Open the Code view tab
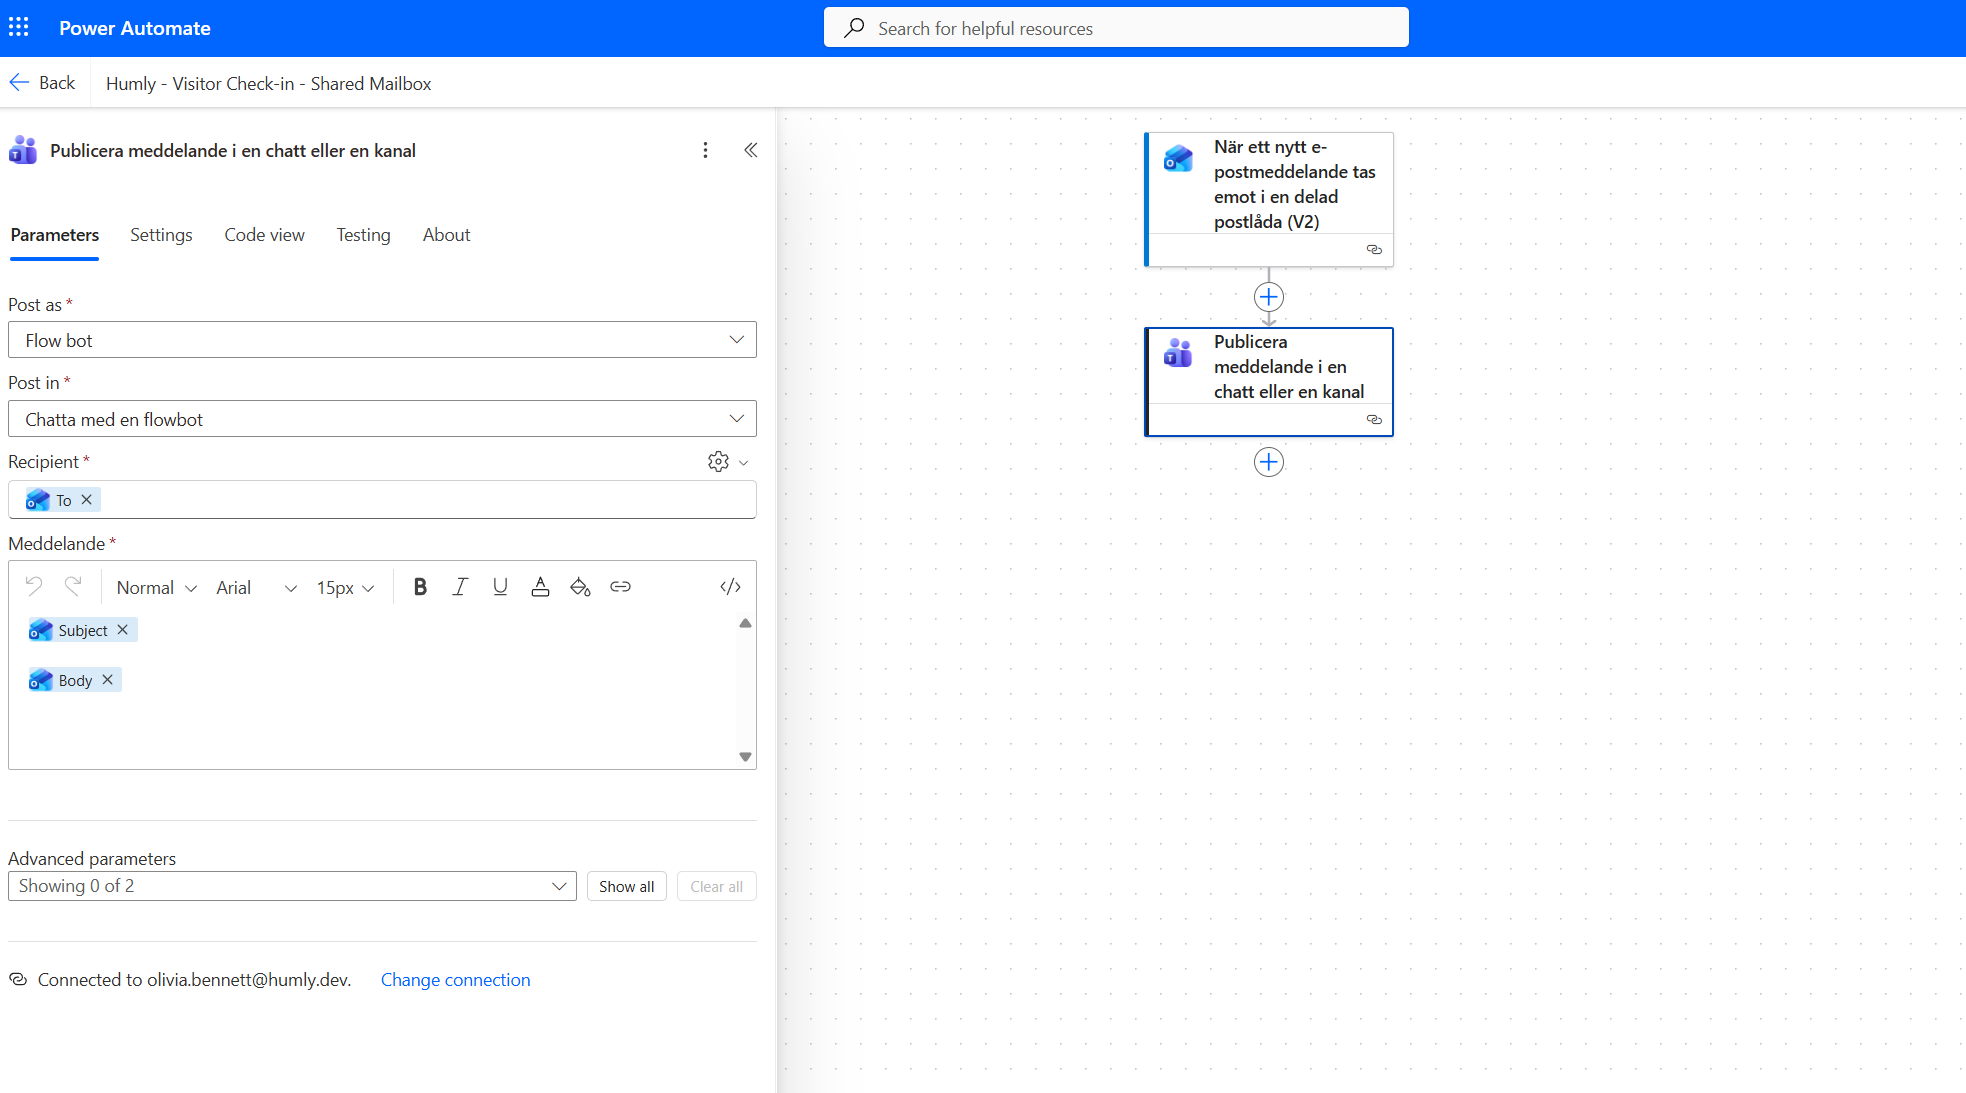This screenshot has height=1093, width=1966. pos(264,235)
